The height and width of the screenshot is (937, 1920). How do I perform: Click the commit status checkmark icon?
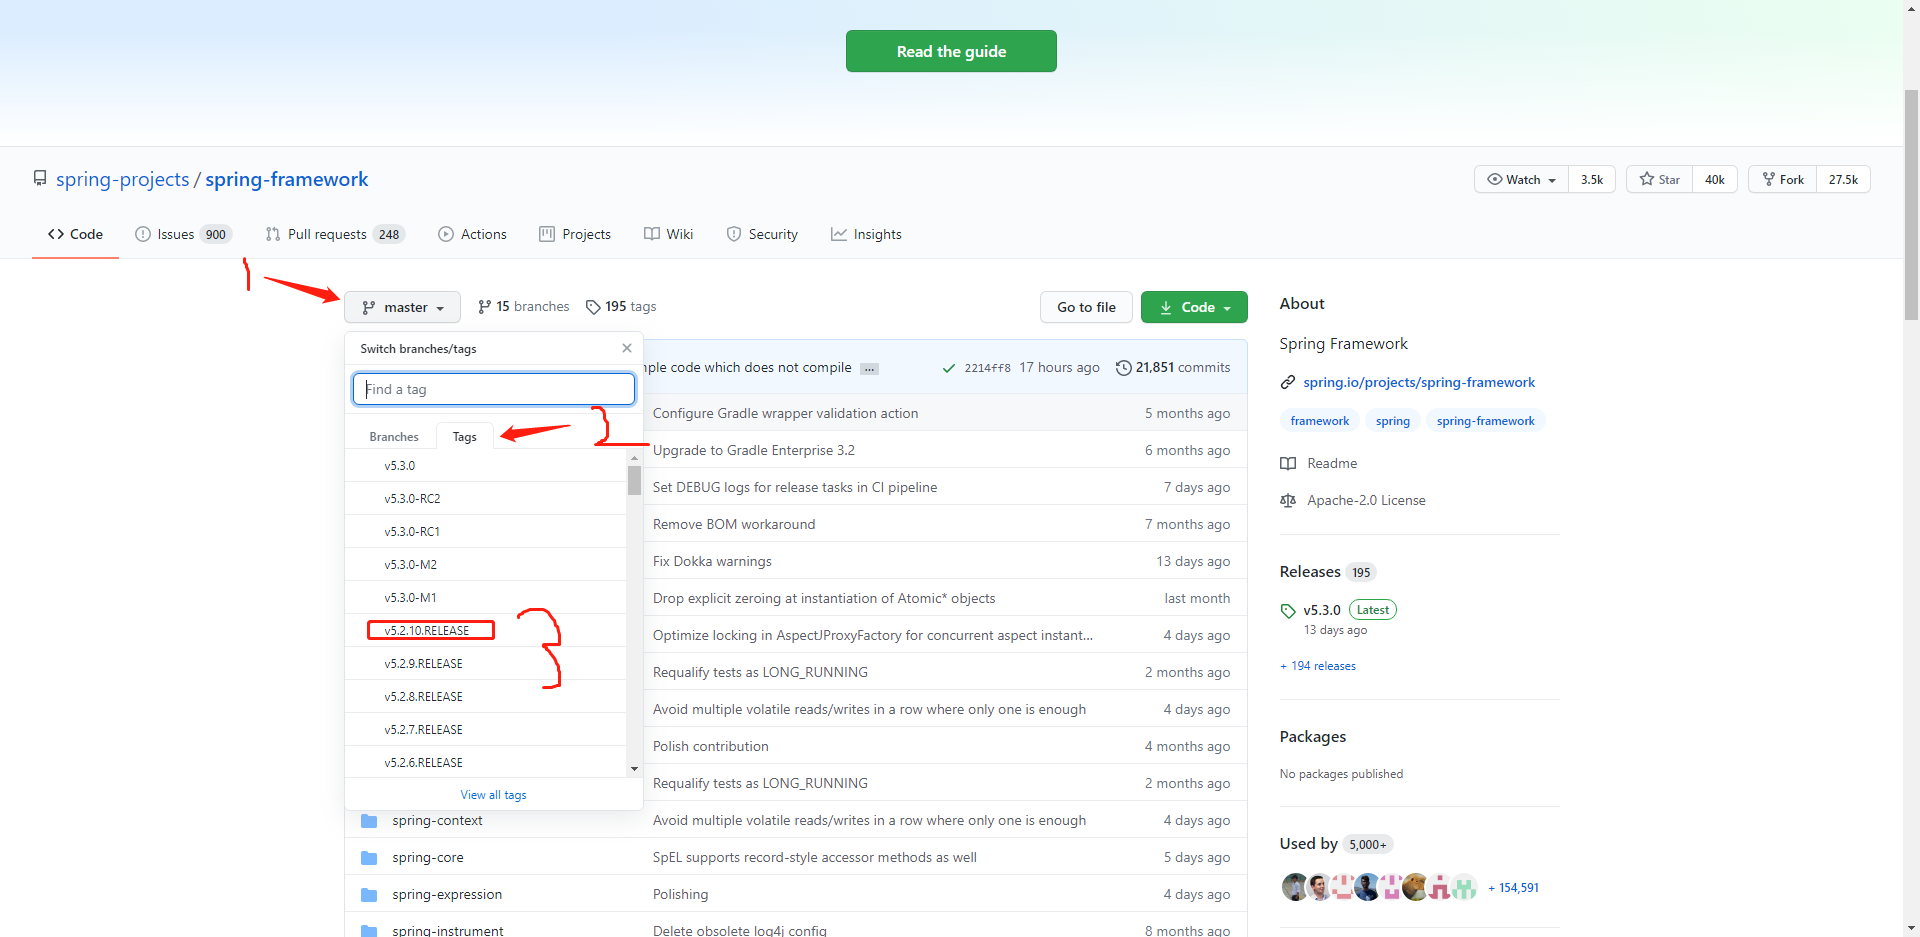[x=949, y=368]
